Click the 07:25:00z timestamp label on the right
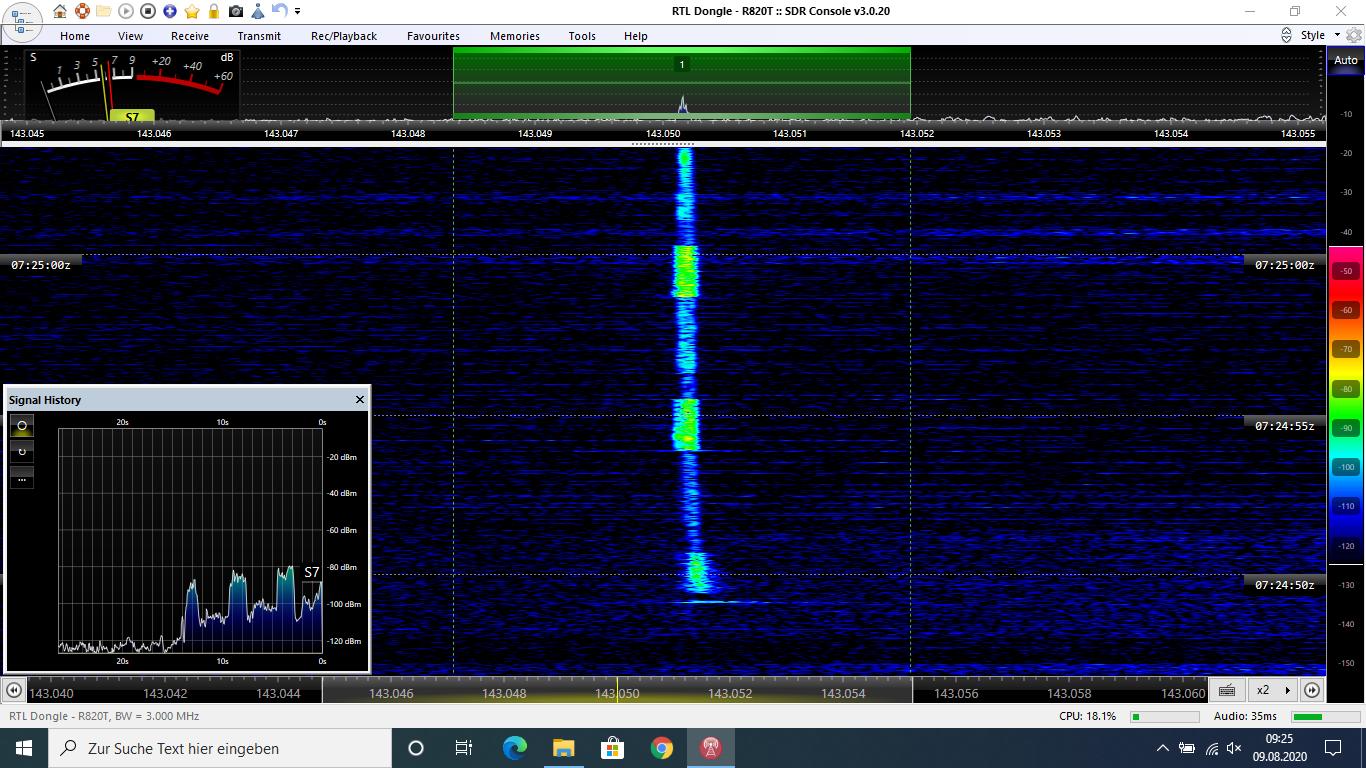This screenshot has width=1366, height=768. click(1284, 265)
